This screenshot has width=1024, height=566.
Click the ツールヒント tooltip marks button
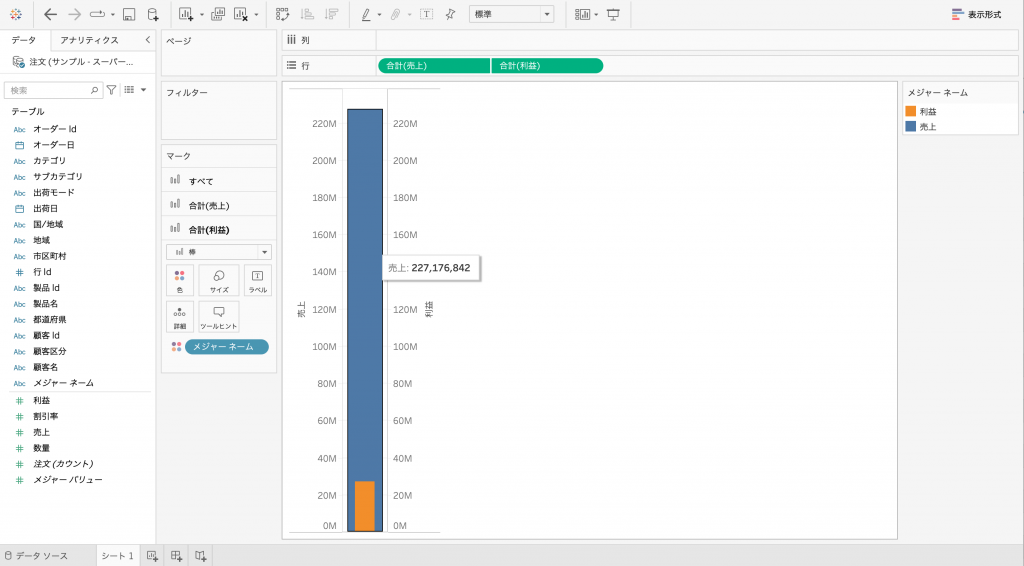pyautogui.click(x=219, y=317)
